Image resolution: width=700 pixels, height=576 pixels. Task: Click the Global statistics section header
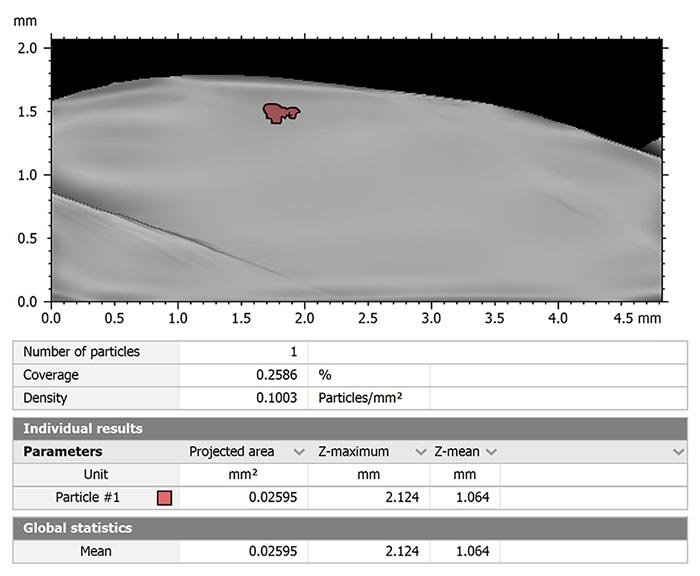click(x=350, y=528)
